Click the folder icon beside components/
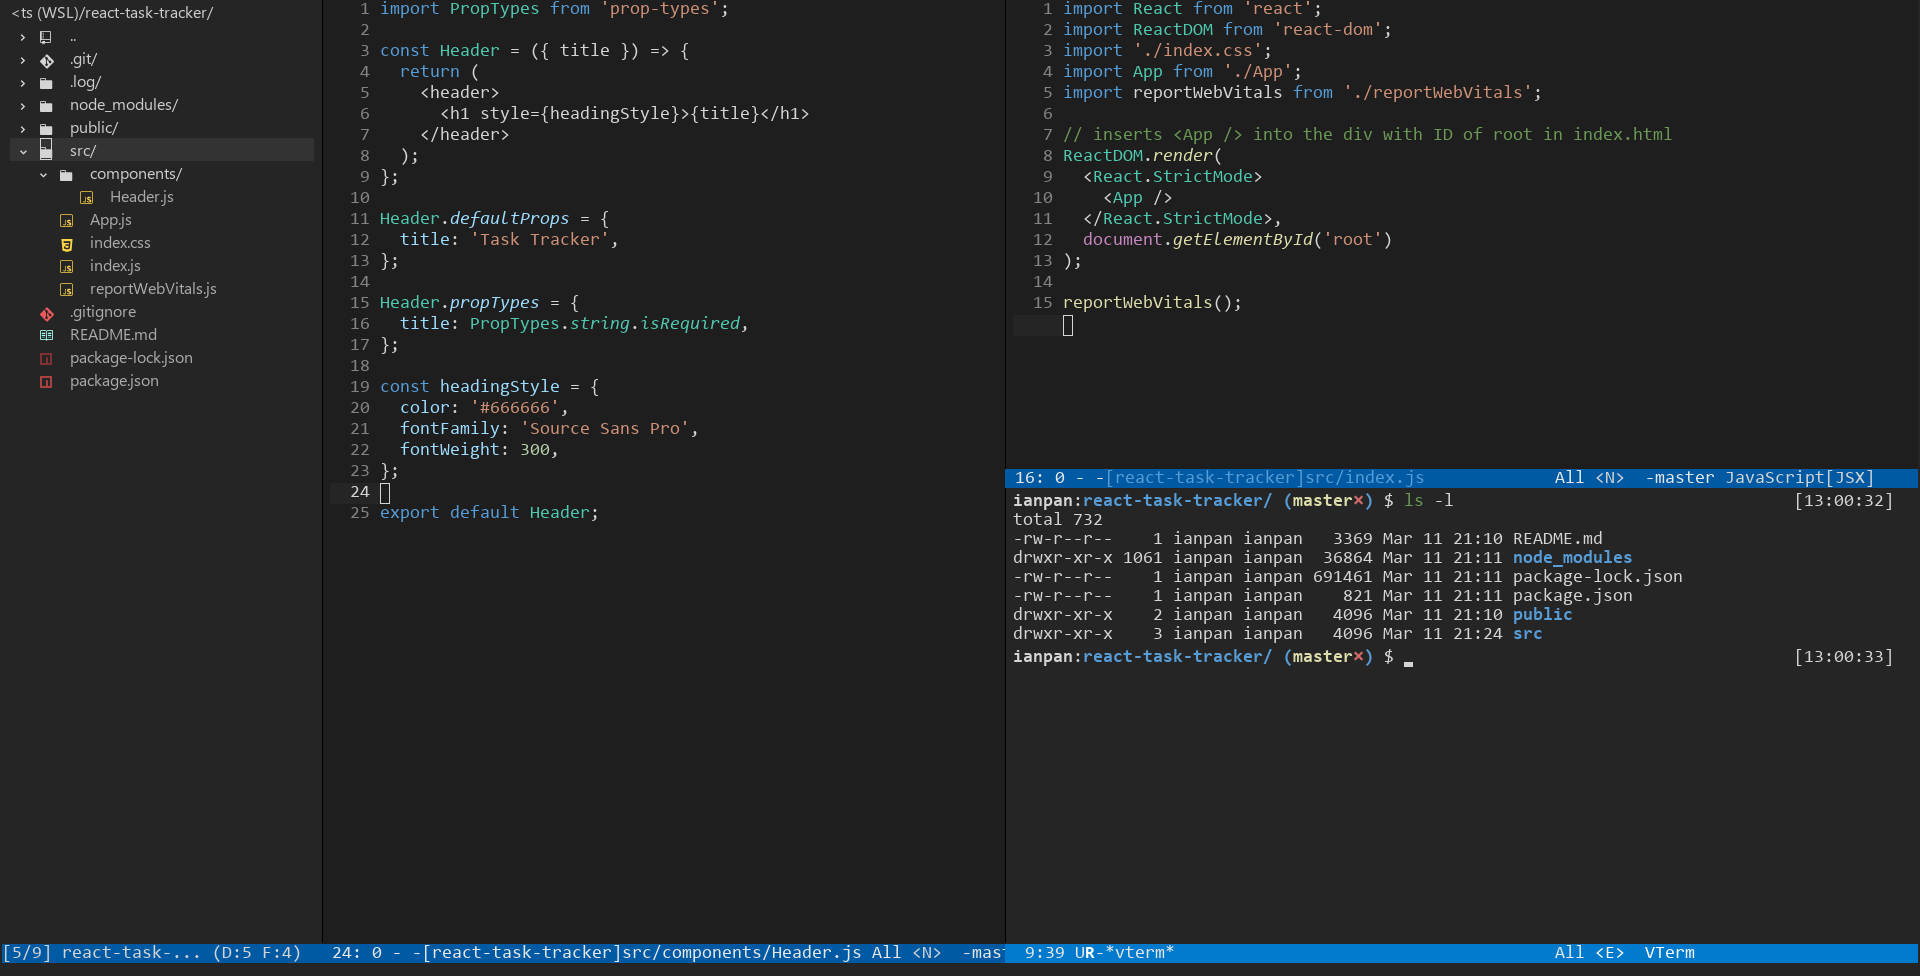Viewport: 1920px width, 976px height. point(66,175)
